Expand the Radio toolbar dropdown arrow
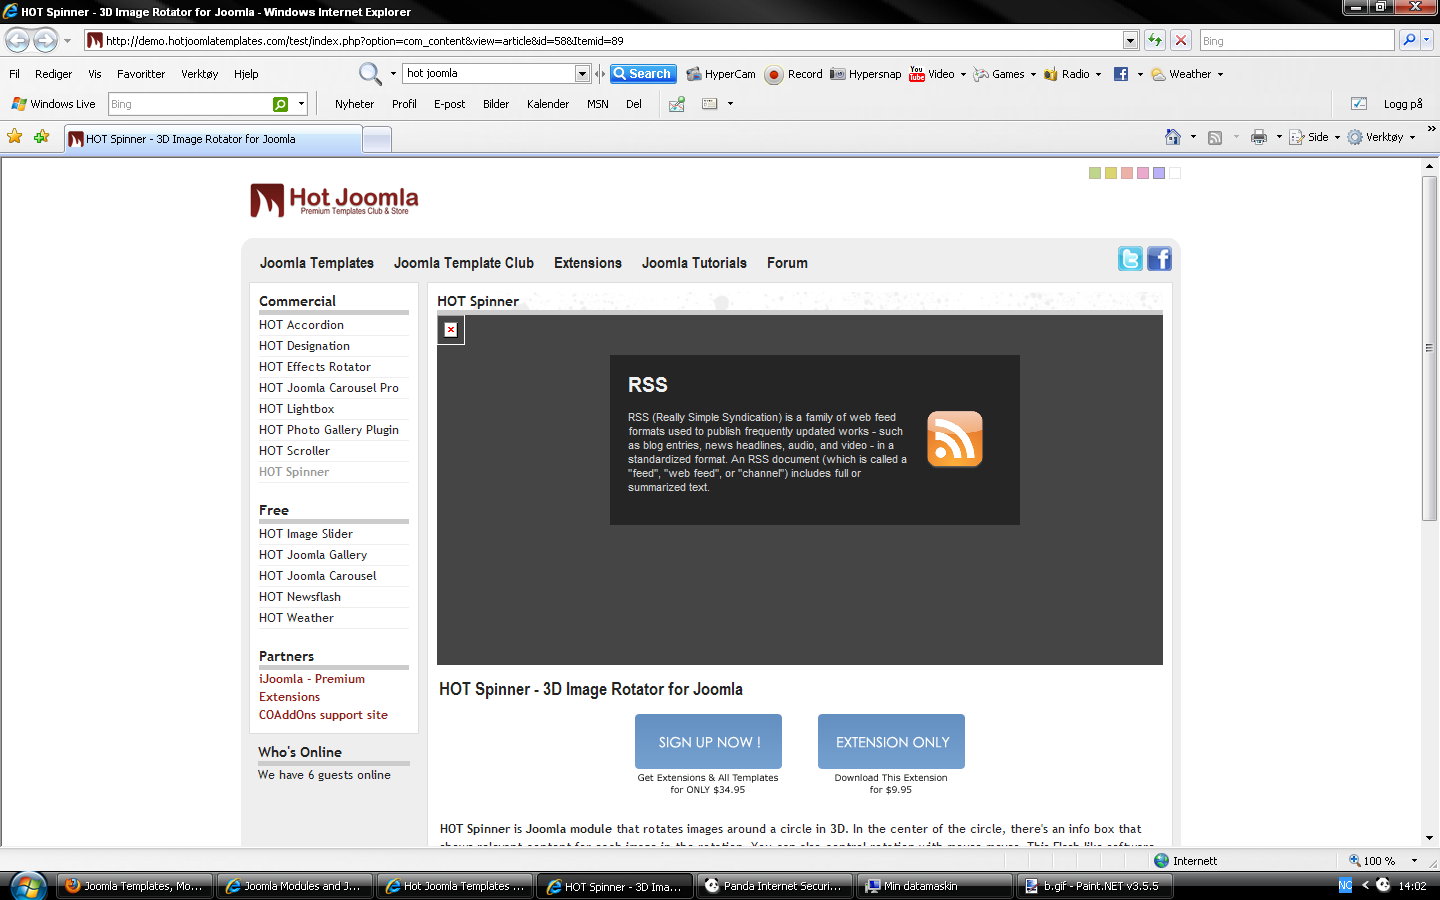This screenshot has height=900, width=1440. (x=1098, y=74)
